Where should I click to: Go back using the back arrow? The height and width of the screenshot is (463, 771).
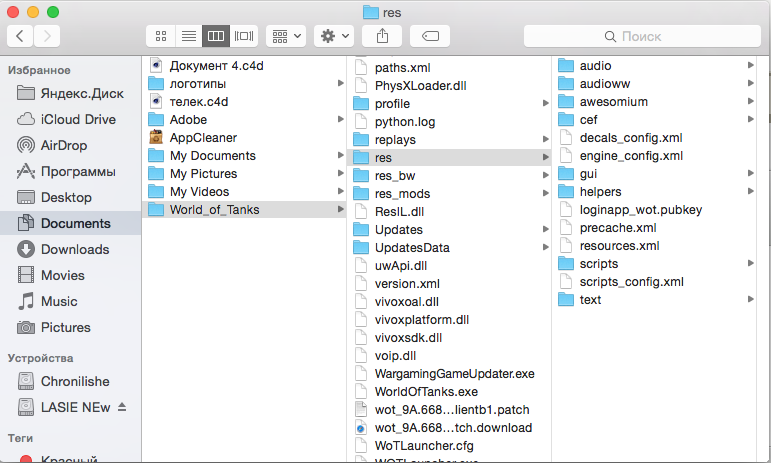21,36
